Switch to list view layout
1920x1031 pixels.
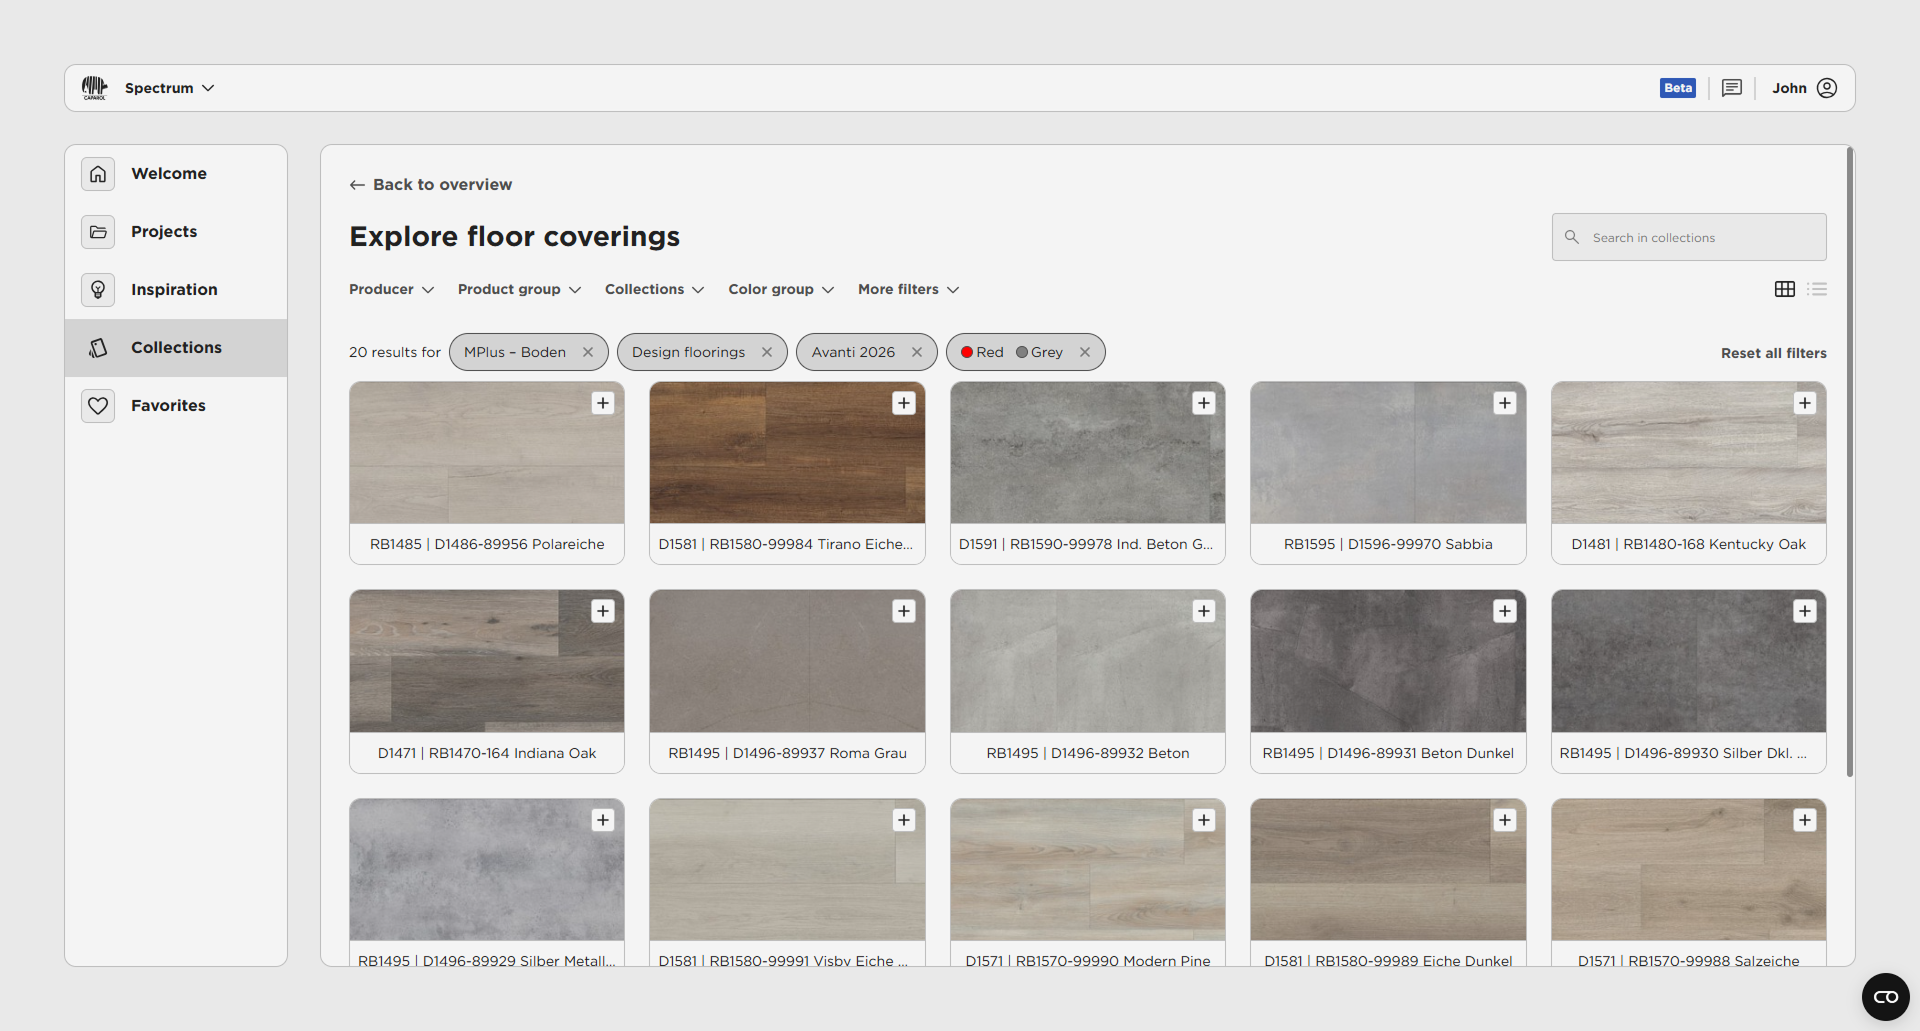[1817, 289]
